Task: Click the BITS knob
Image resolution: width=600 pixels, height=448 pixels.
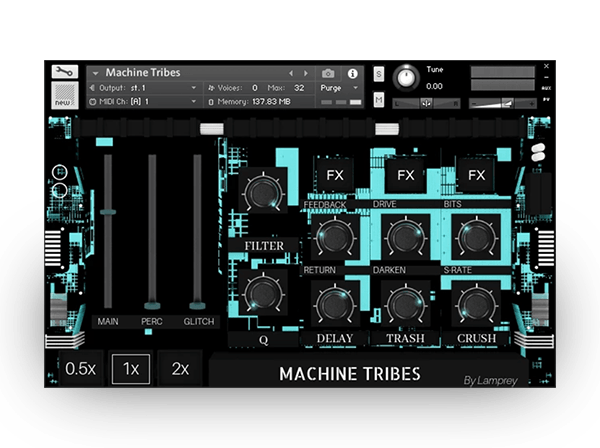Action: coord(476,237)
